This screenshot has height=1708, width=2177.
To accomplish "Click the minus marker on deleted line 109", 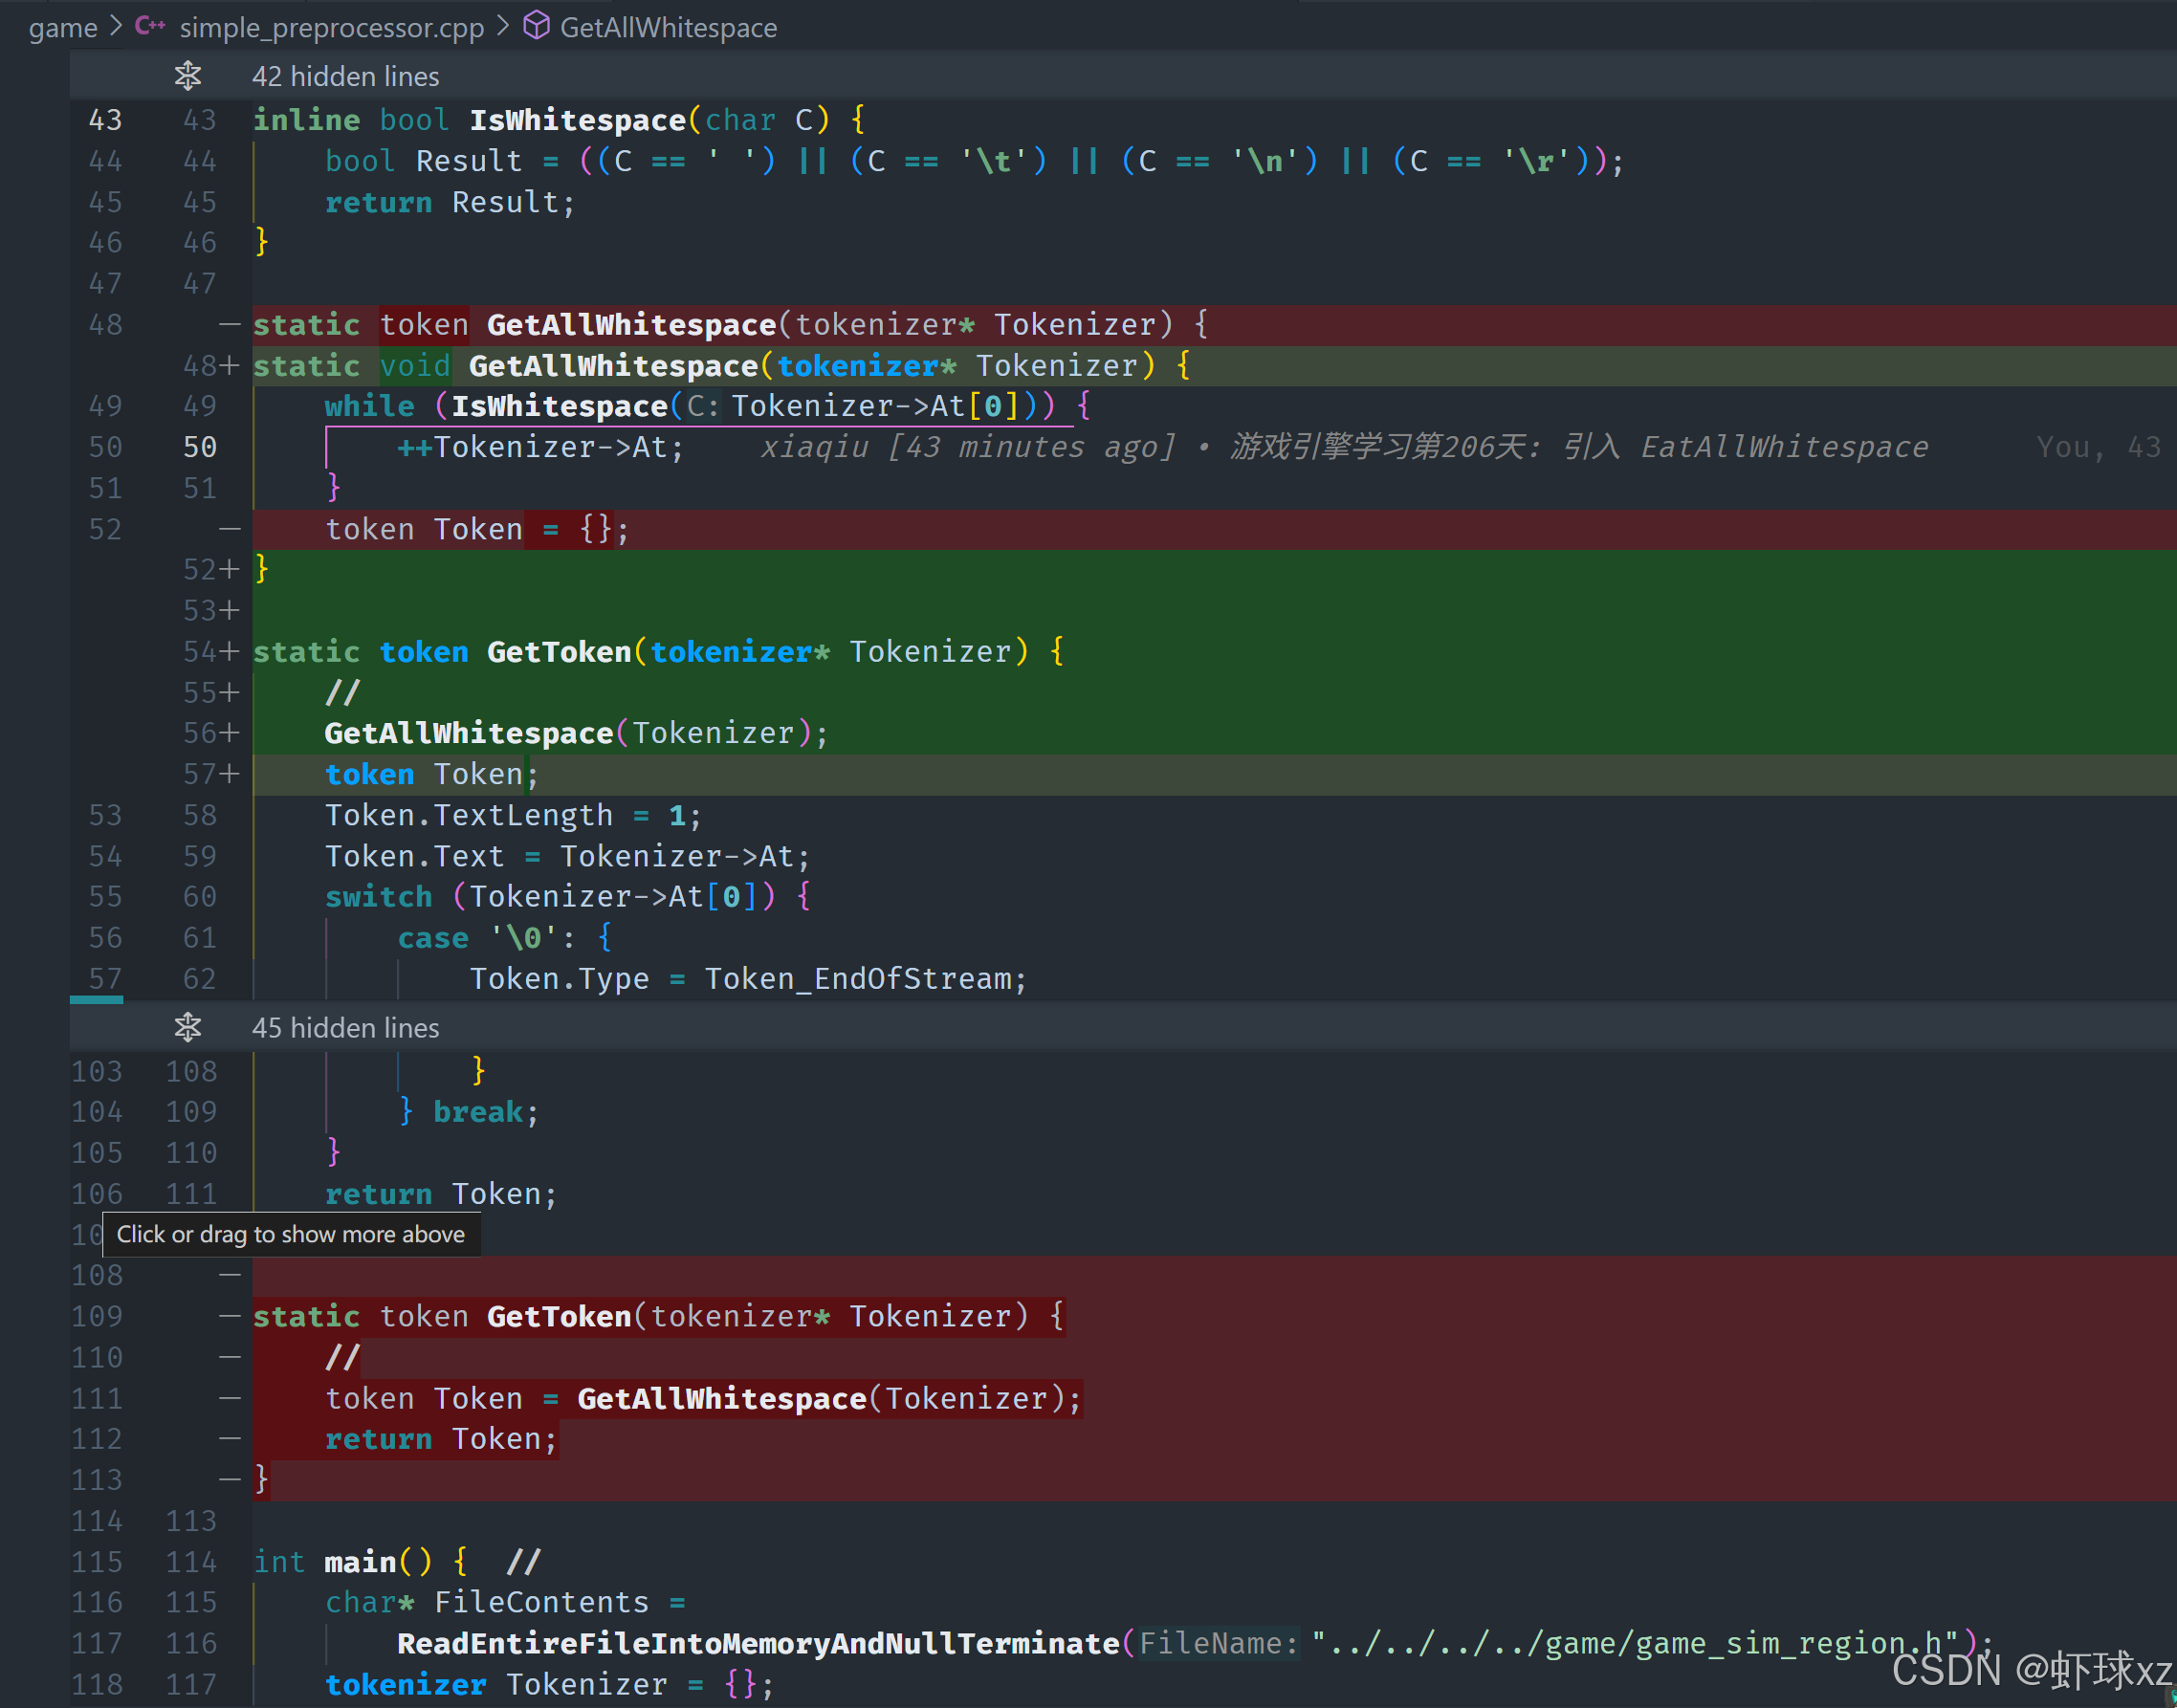I will pyautogui.click(x=229, y=1316).
